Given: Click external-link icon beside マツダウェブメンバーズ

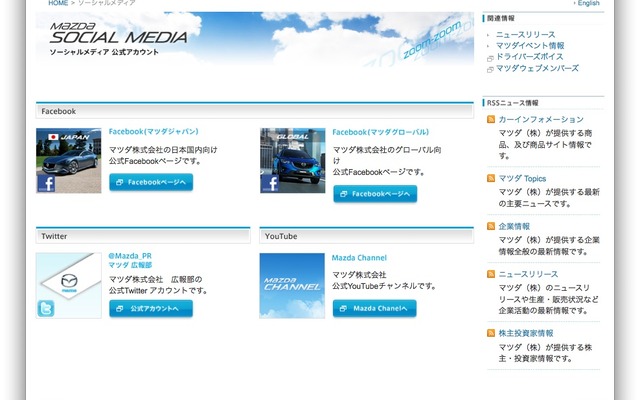Looking at the screenshot, I should (490, 70).
